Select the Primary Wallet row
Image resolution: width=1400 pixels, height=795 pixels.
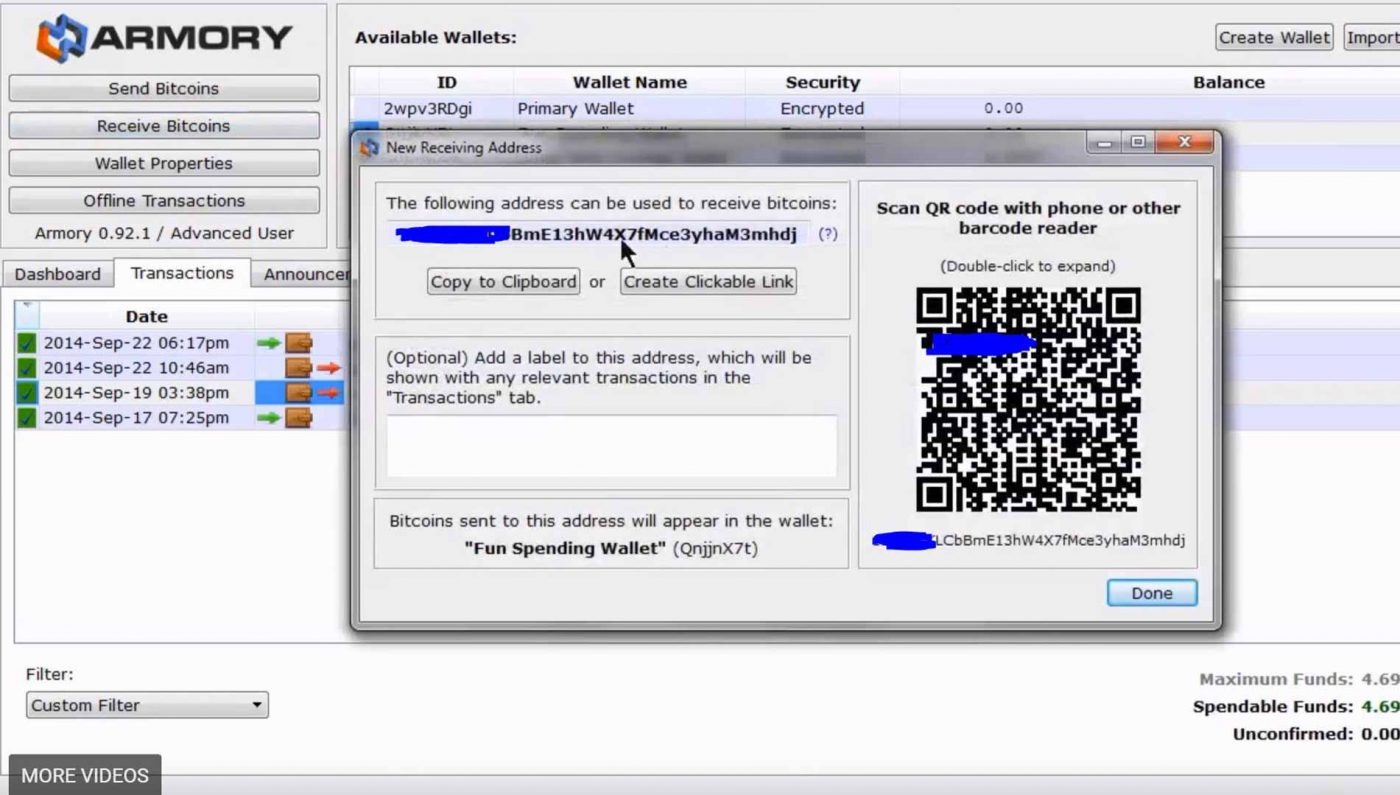[x=875, y=108]
